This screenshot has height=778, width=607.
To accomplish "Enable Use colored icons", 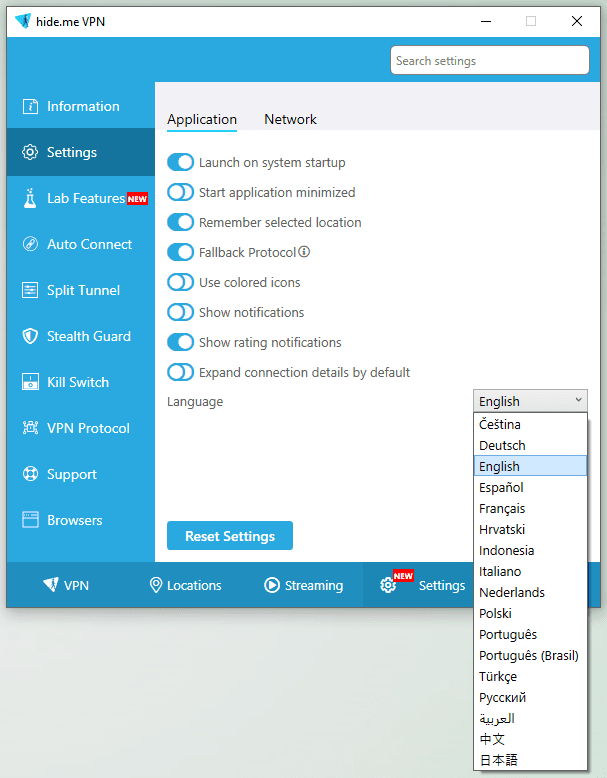I will coord(180,282).
